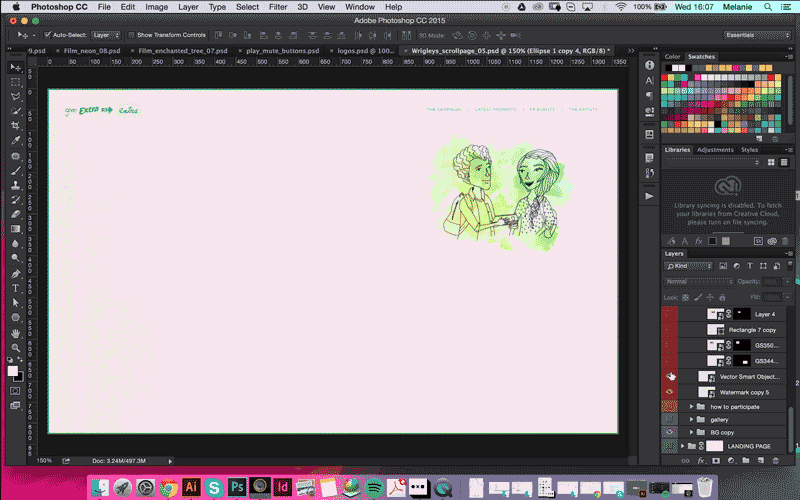Viewport: 800px width, 500px height.
Task: Link layers using chain icon
Action: tap(686, 460)
